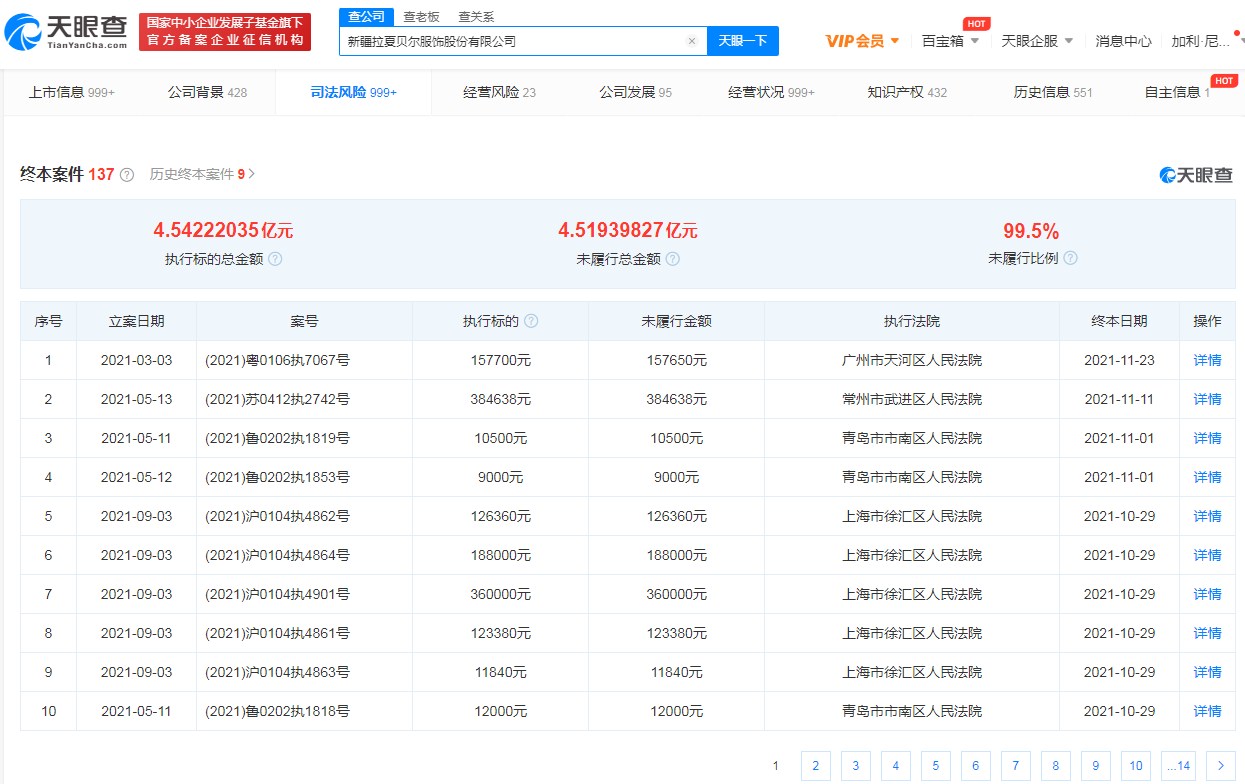Screen dimensions: 1245x784
Task: Open the 知识产权 tab
Action: click(907, 92)
